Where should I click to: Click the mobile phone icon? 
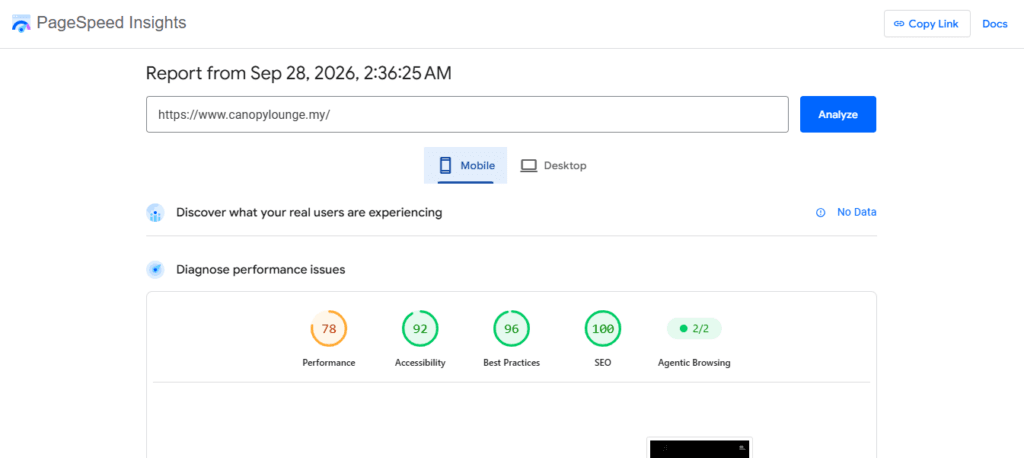445,165
